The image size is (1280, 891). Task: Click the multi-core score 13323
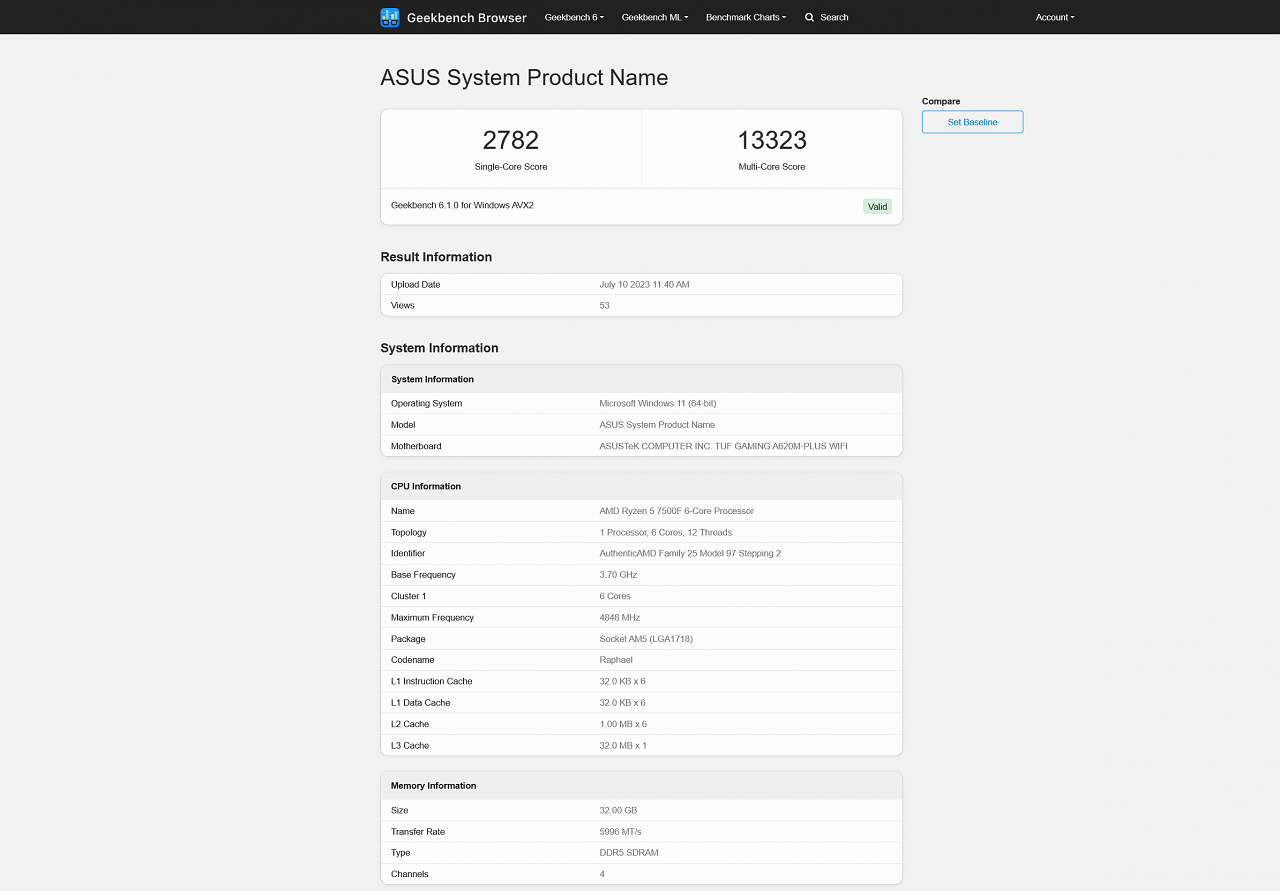(772, 140)
